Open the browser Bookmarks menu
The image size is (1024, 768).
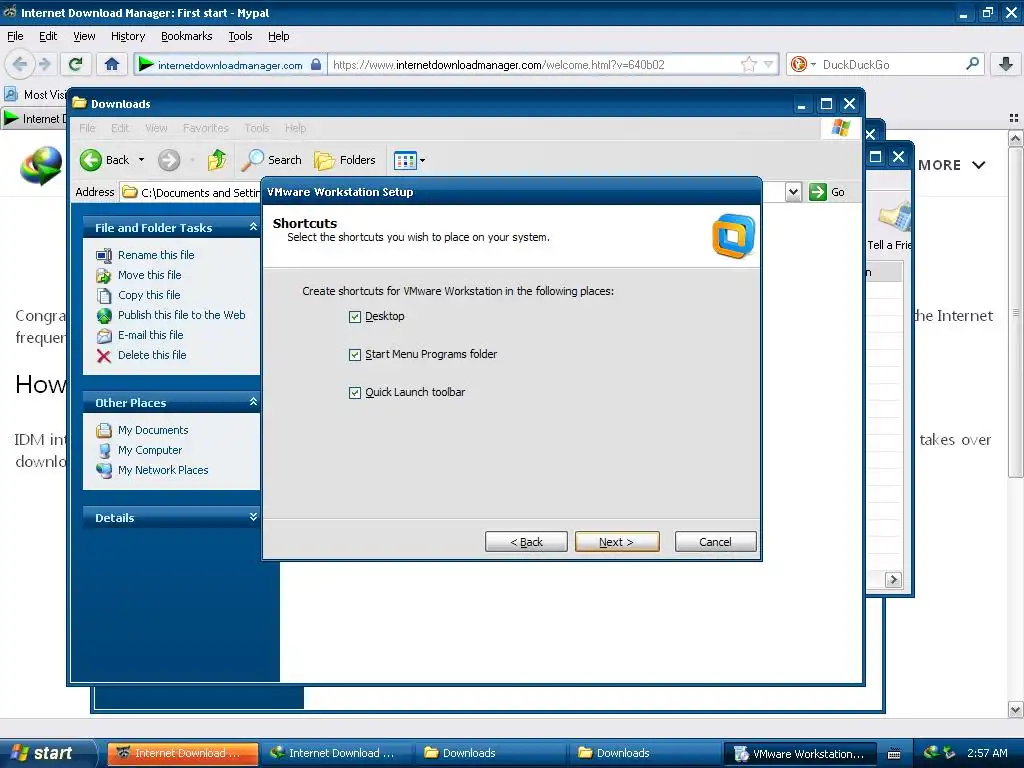pyautogui.click(x=187, y=36)
